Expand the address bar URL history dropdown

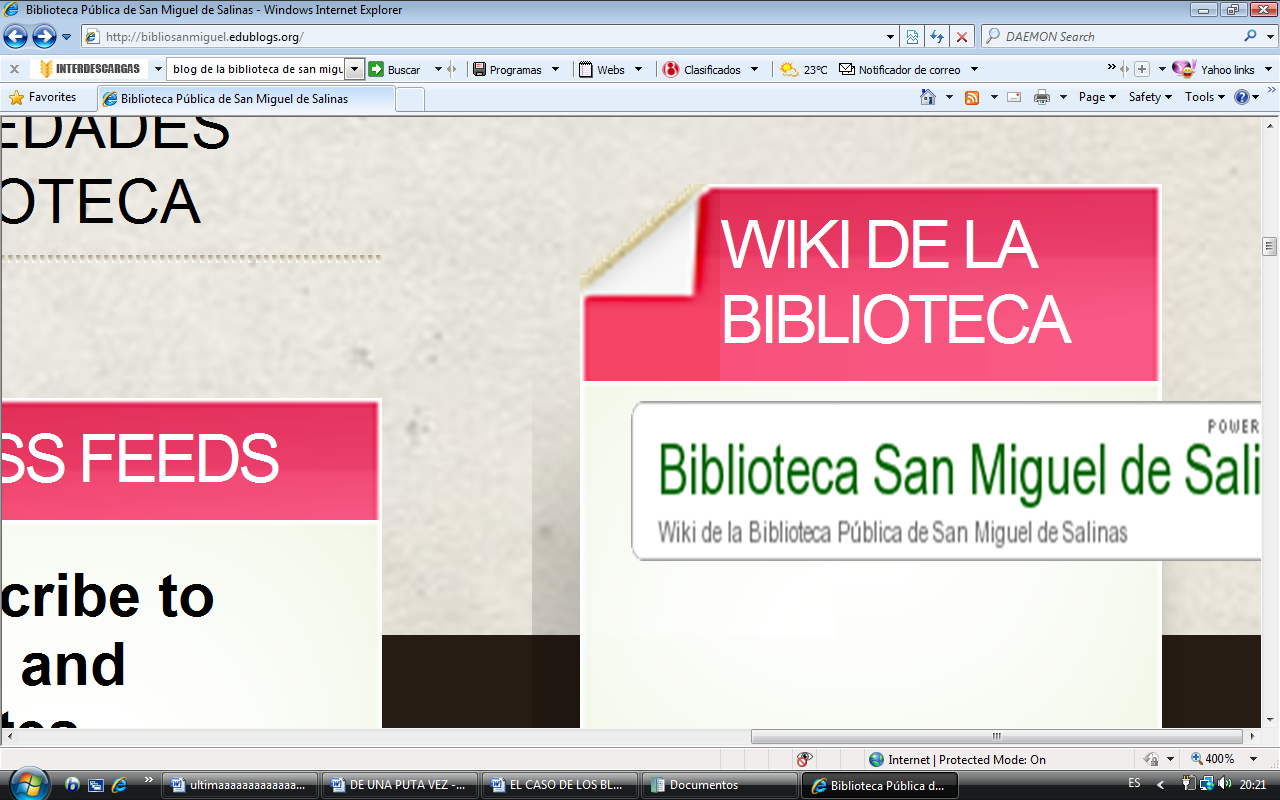pos(891,37)
